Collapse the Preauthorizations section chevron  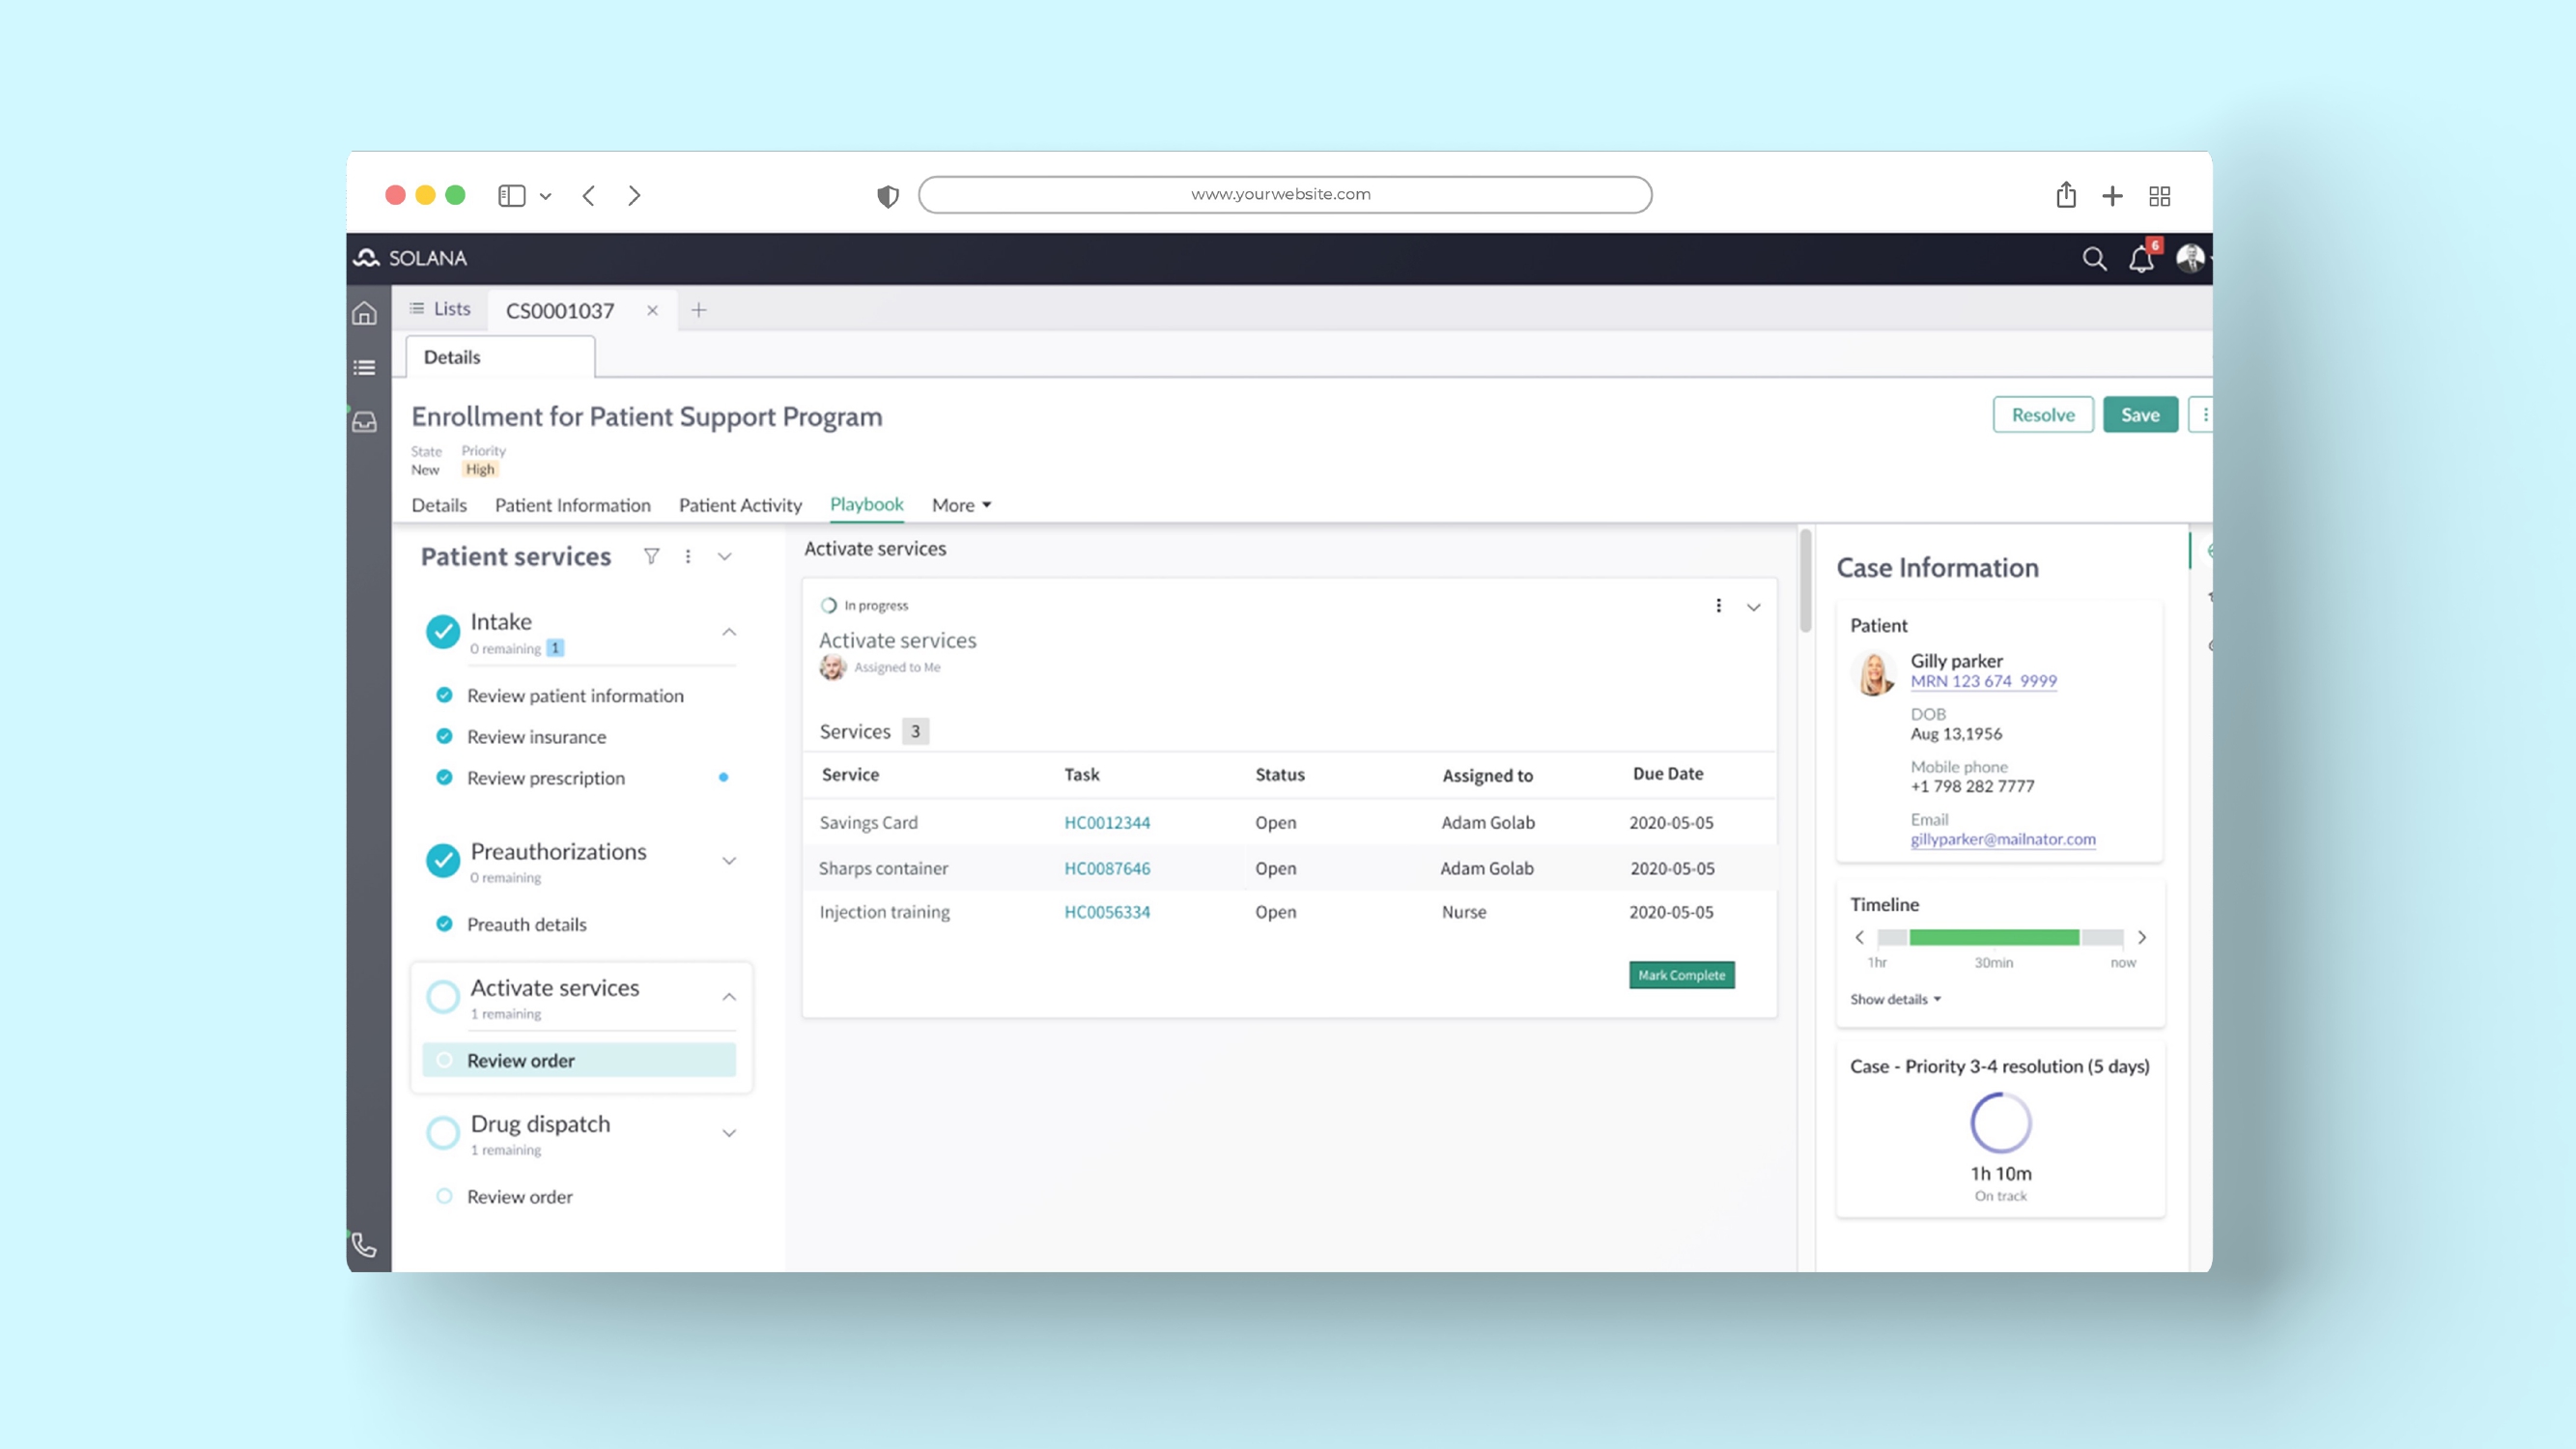pos(729,860)
